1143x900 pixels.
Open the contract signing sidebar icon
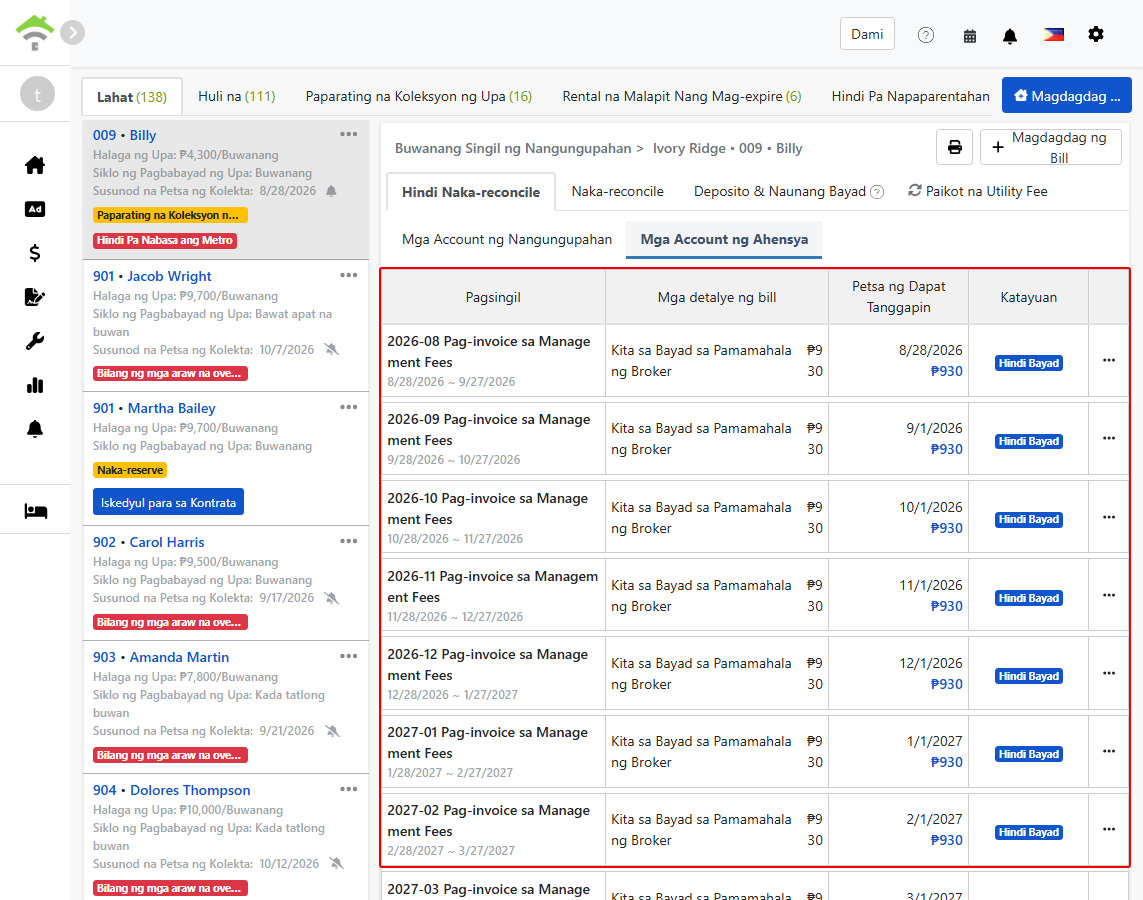[35, 297]
